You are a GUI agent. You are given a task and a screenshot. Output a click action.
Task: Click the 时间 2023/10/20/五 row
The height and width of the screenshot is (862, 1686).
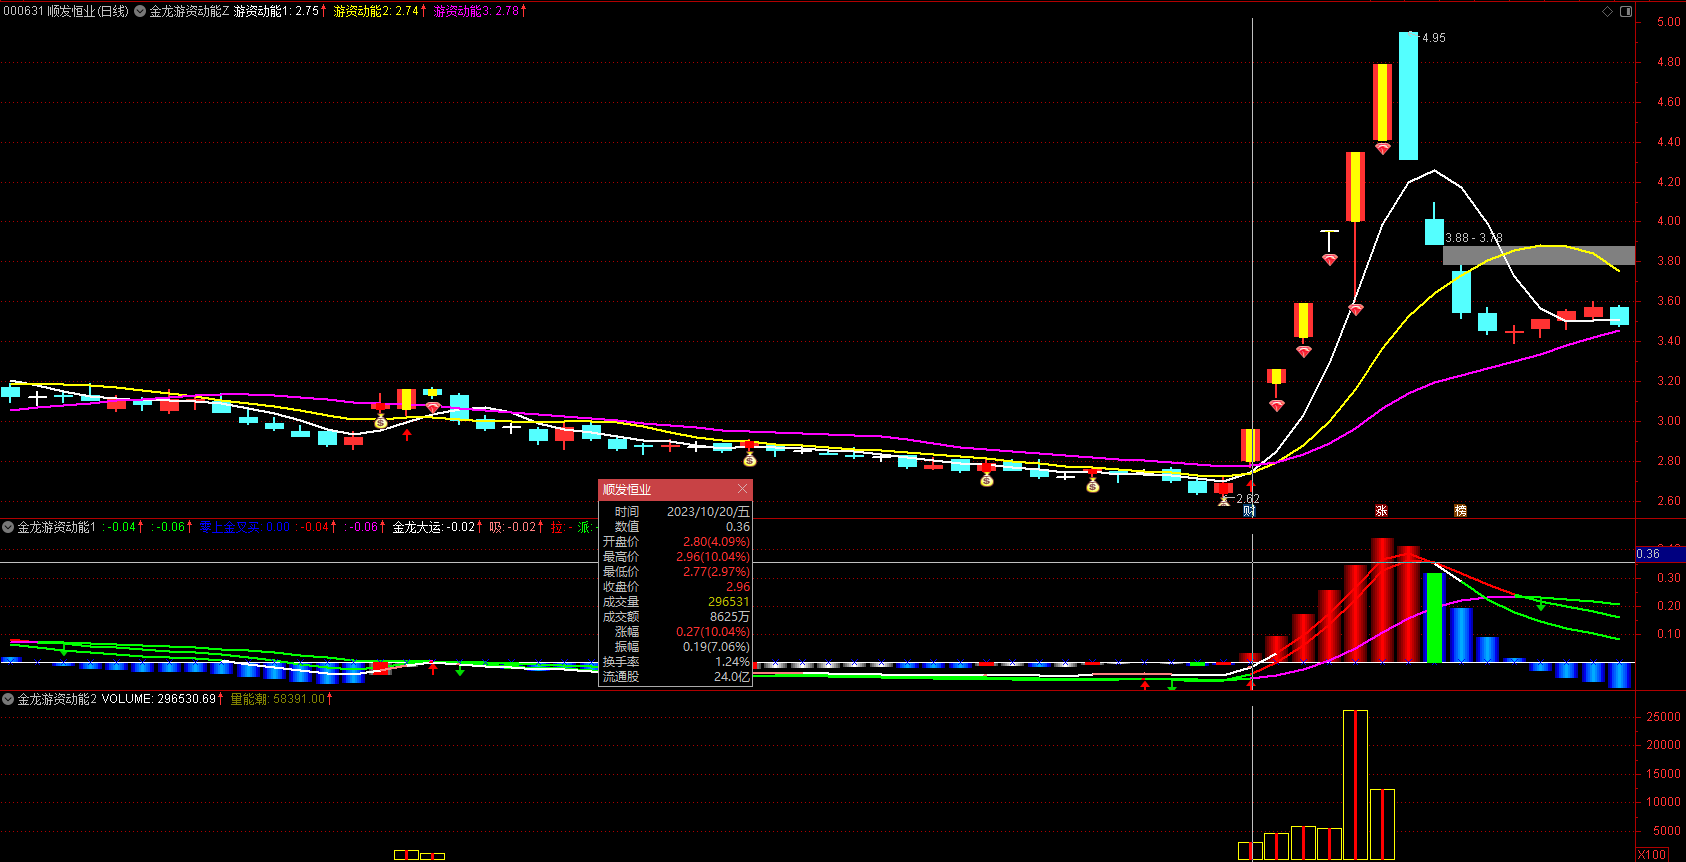(x=675, y=512)
